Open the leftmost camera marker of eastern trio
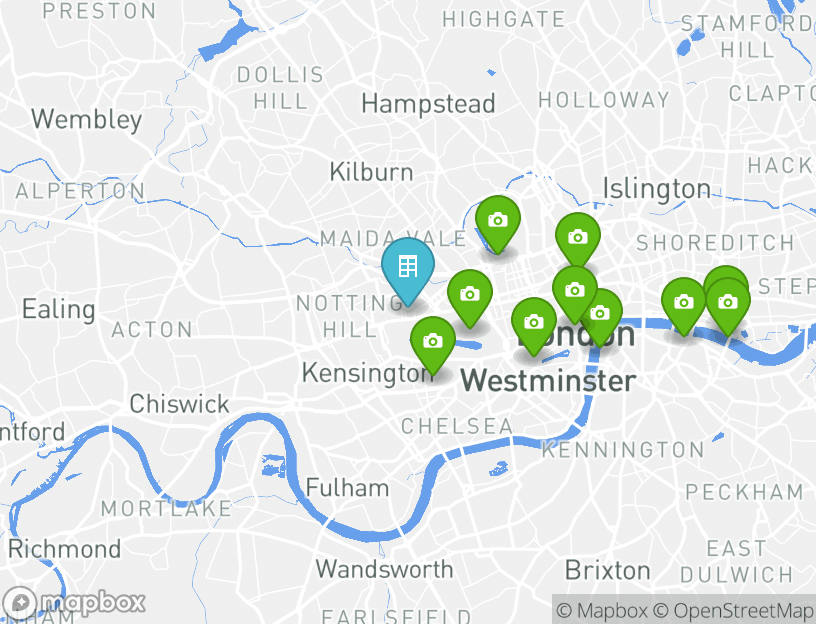 (684, 304)
